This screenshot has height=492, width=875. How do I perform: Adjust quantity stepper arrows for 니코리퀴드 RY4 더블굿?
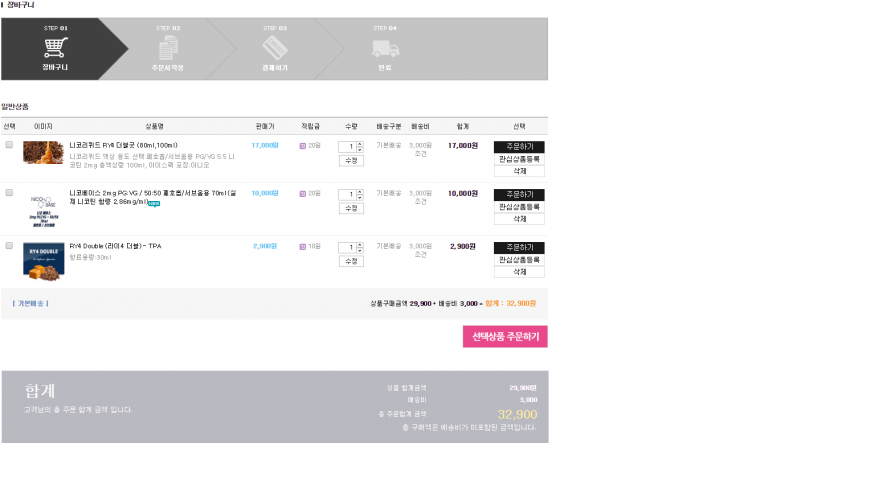point(360,146)
